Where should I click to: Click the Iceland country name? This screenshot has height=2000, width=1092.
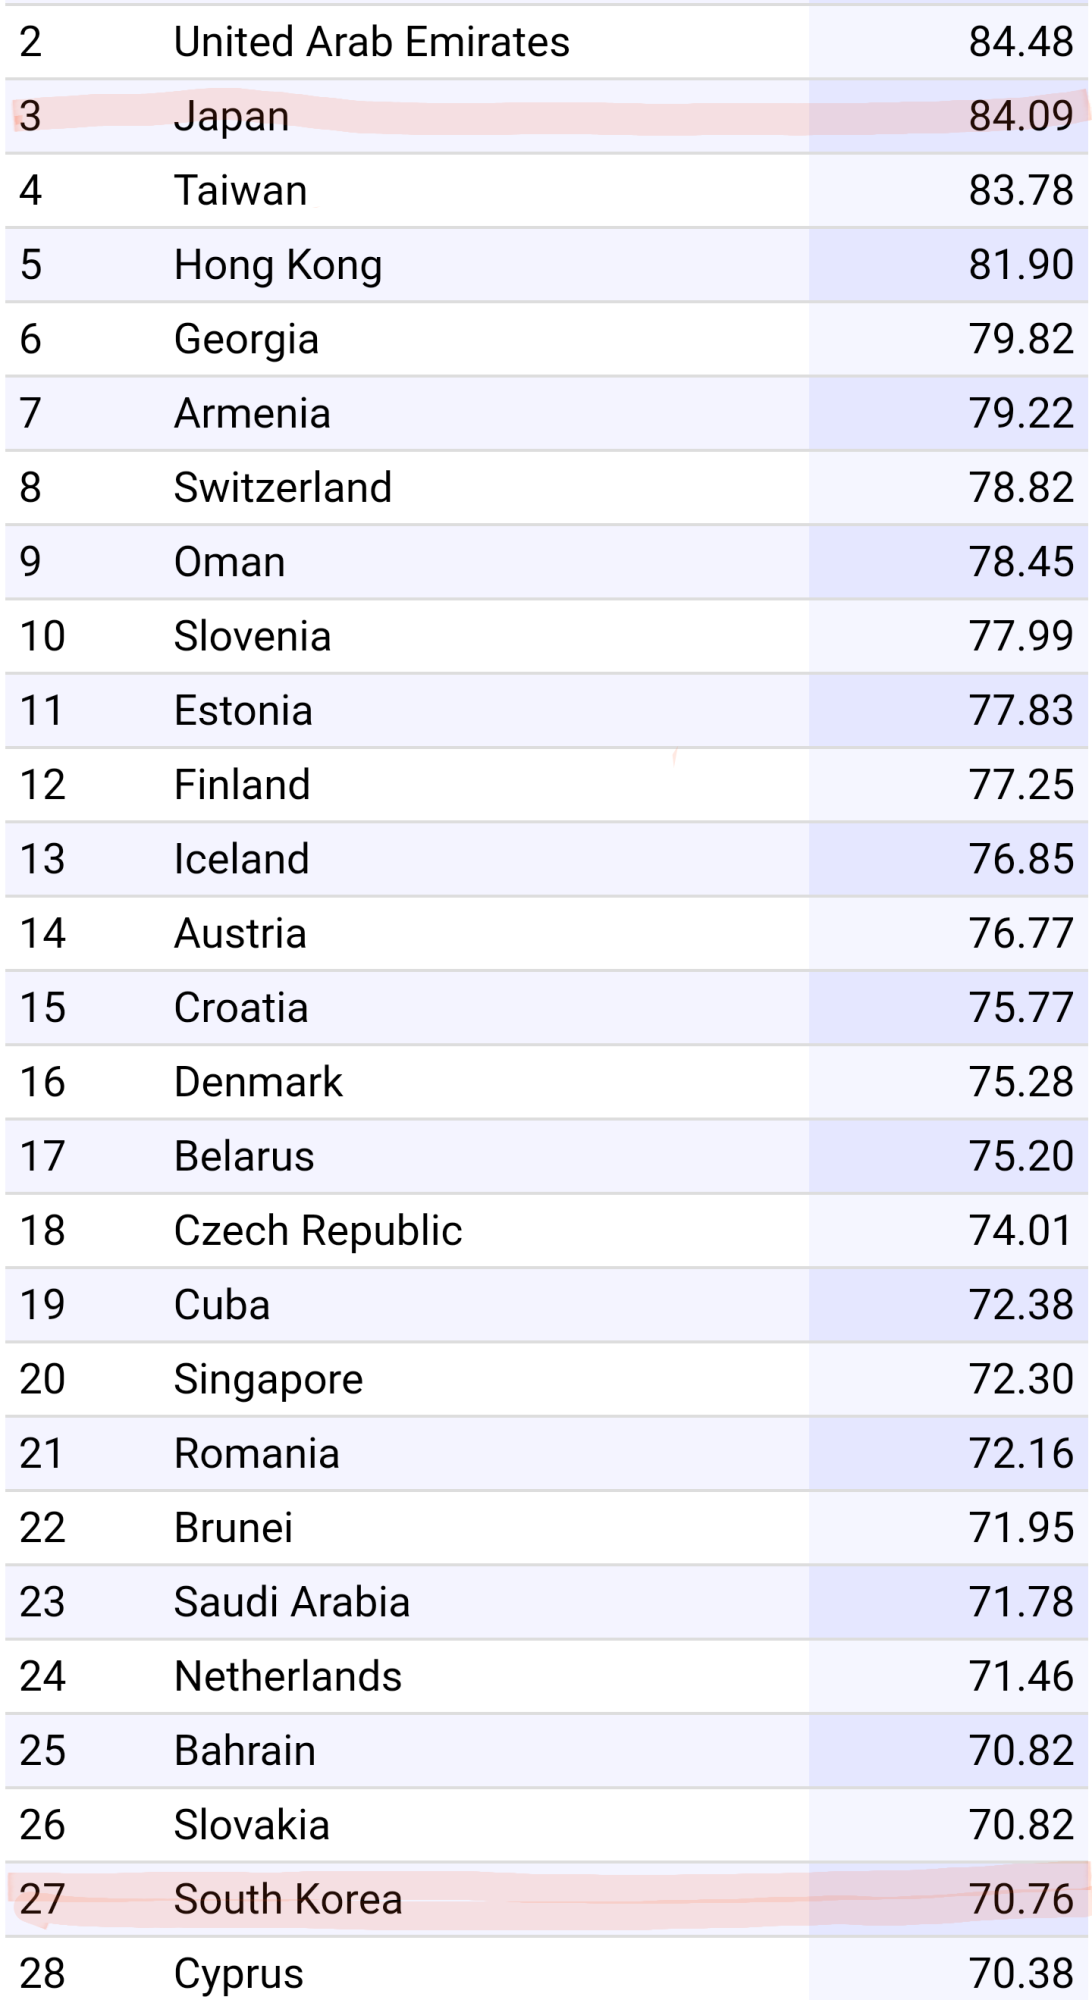pyautogui.click(x=241, y=859)
